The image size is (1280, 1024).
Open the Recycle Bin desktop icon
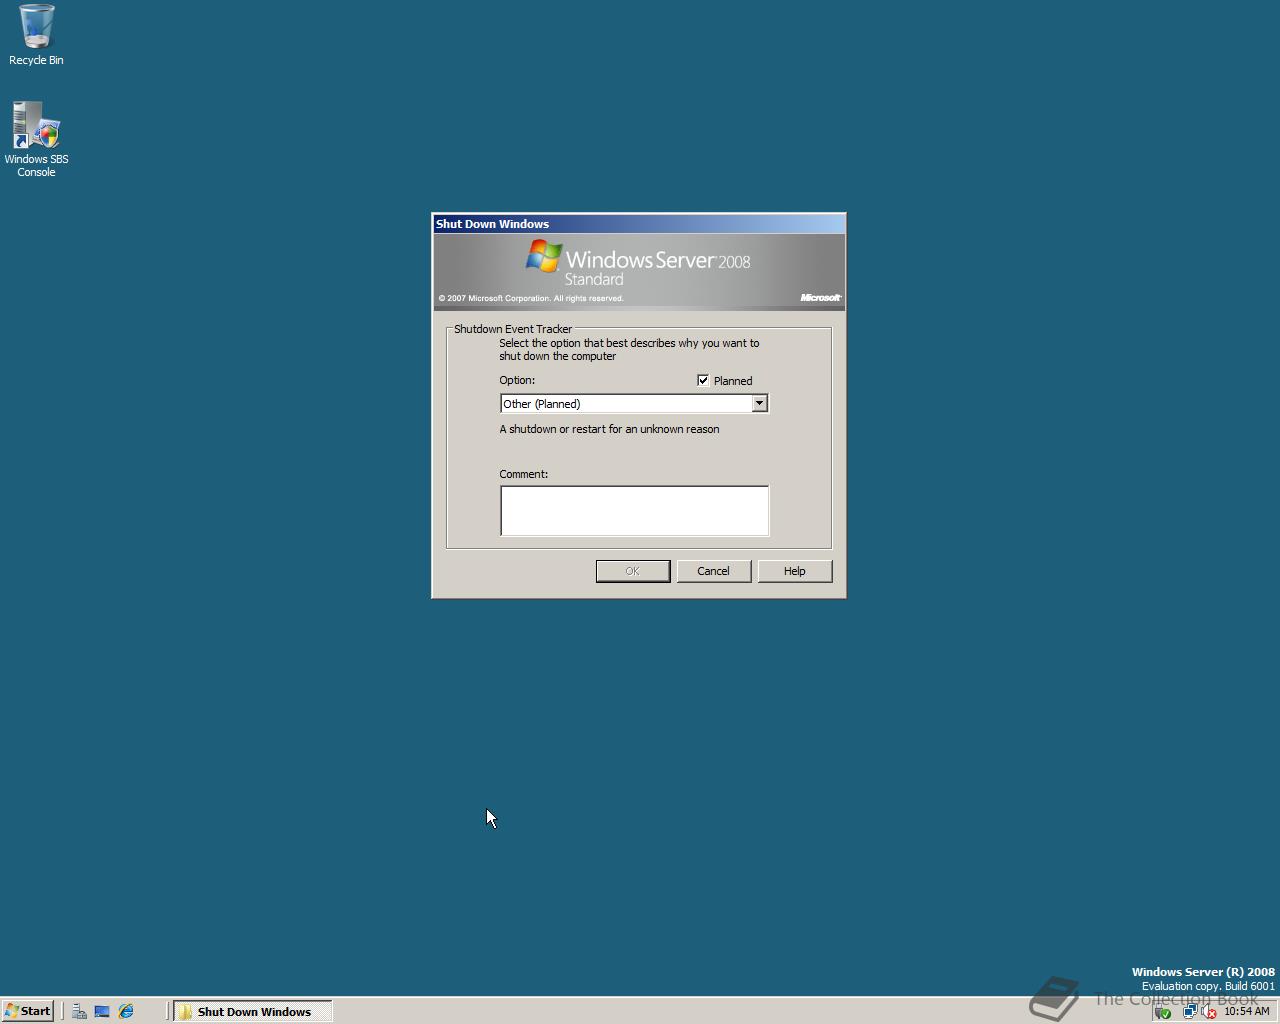(x=36, y=34)
